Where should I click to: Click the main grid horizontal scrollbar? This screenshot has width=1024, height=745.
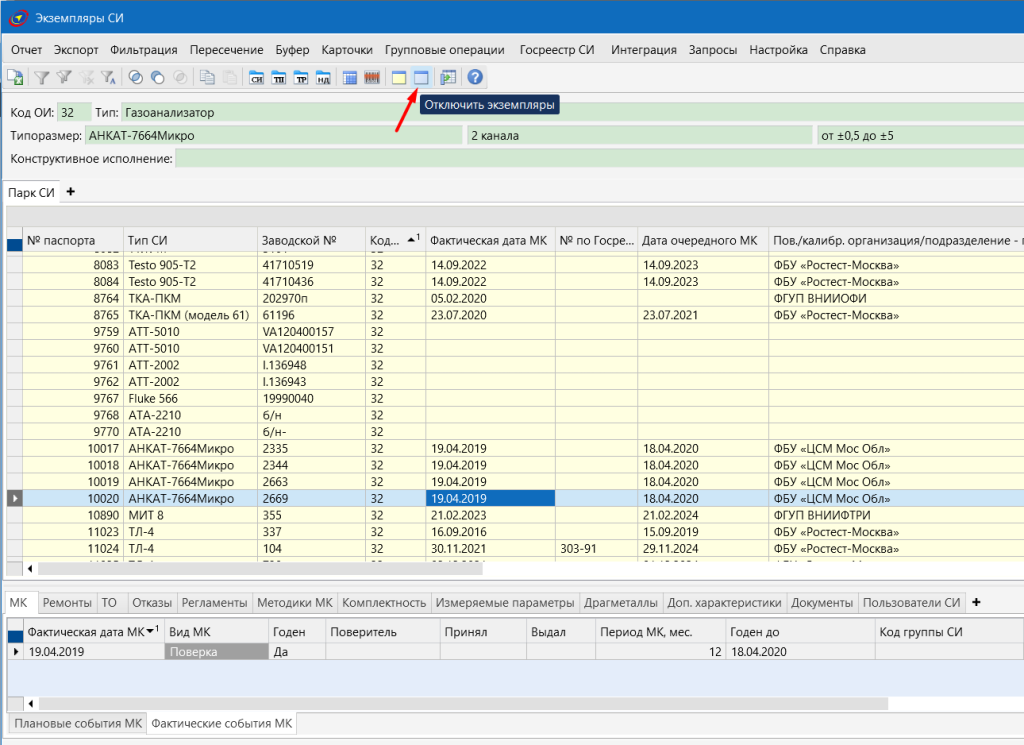pyautogui.click(x=260, y=569)
